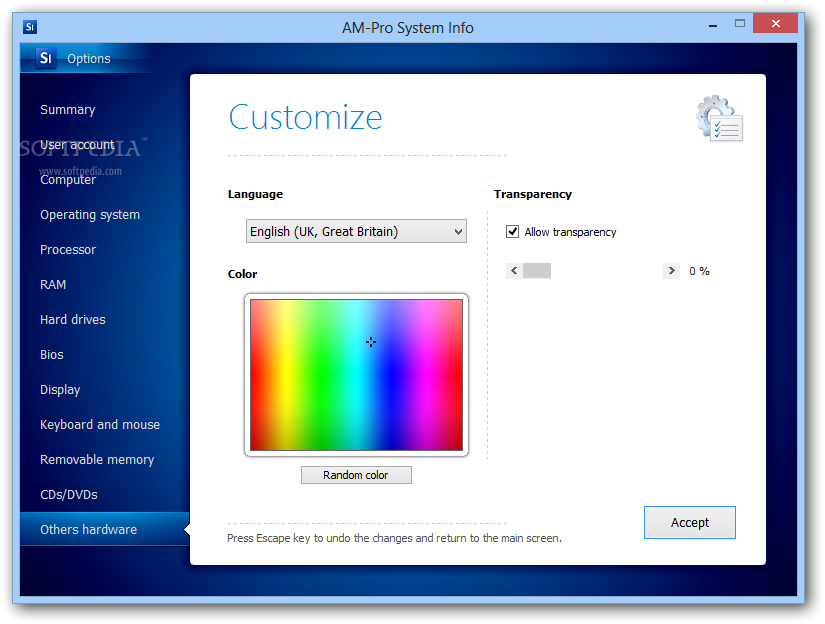Click the 'Color' label
The width and height of the screenshot is (825, 624).
coord(243,274)
